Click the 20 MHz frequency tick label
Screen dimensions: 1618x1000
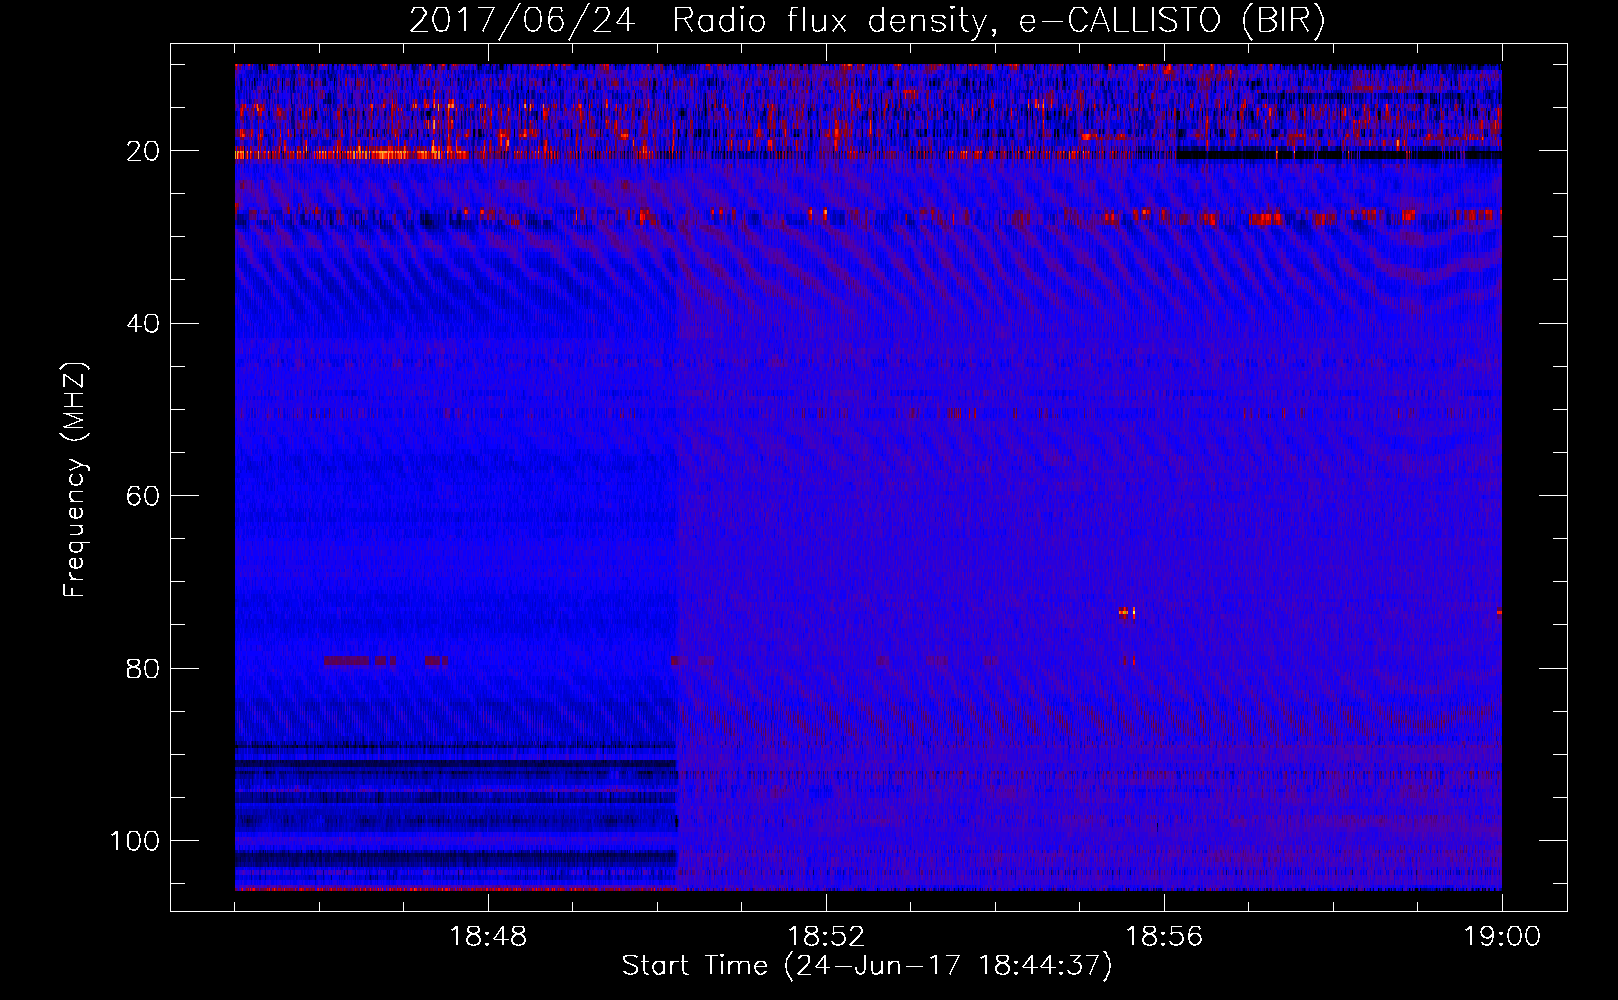[144, 152]
